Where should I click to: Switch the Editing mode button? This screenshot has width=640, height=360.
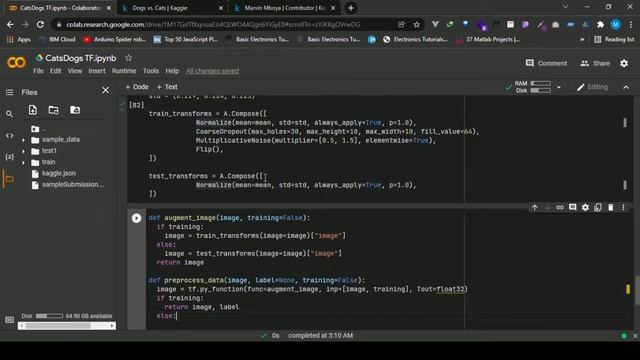coord(592,87)
